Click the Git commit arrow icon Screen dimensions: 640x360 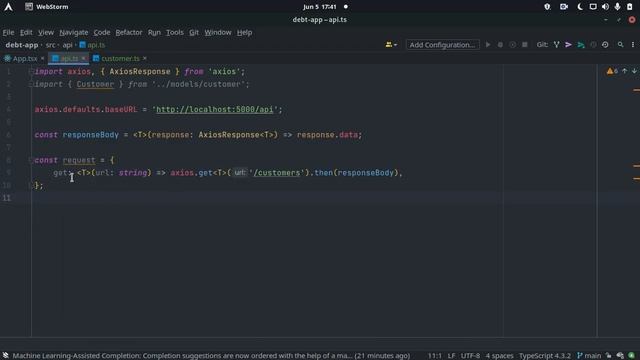coord(568,44)
